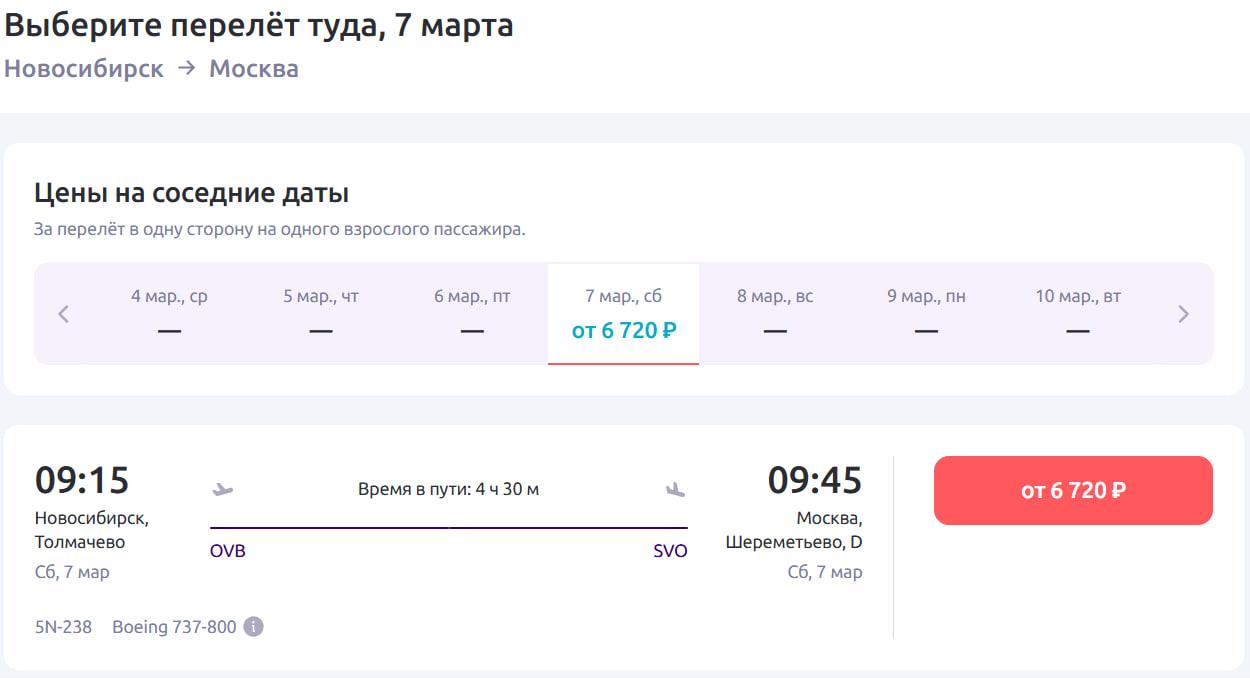Pick the 8 мар., вс date tab

[775, 313]
